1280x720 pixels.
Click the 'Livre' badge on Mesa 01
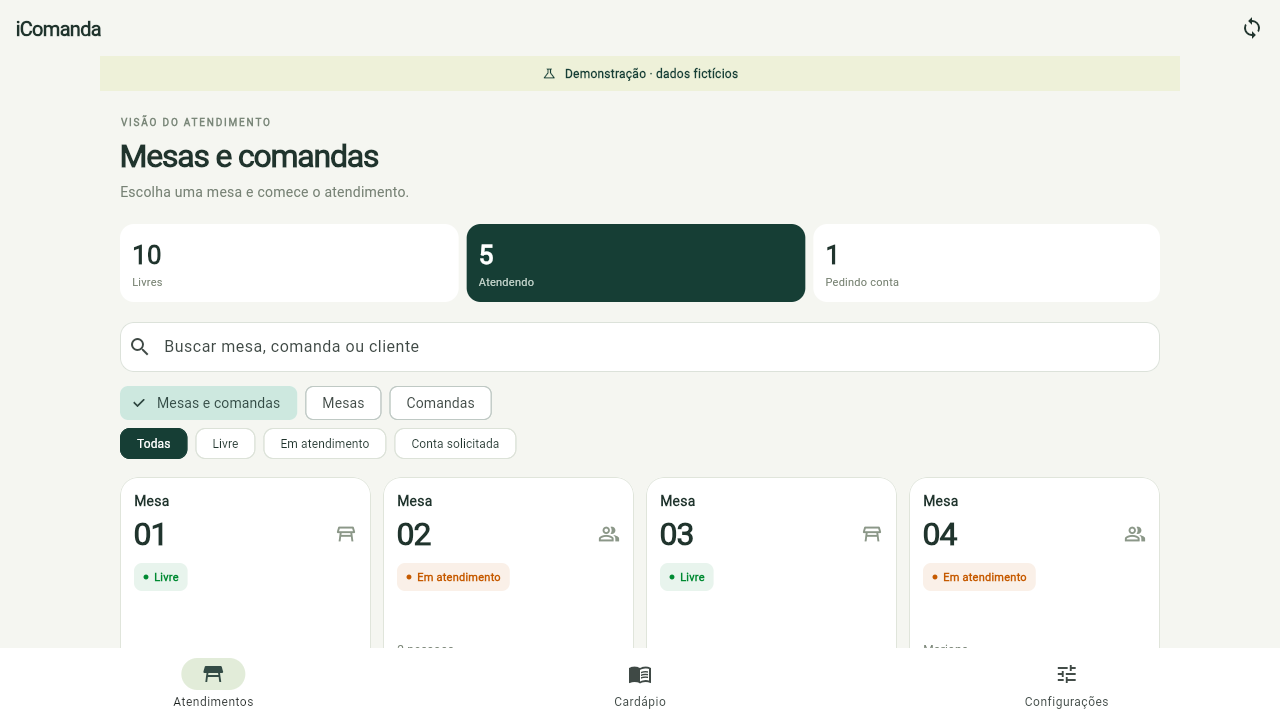point(161,577)
